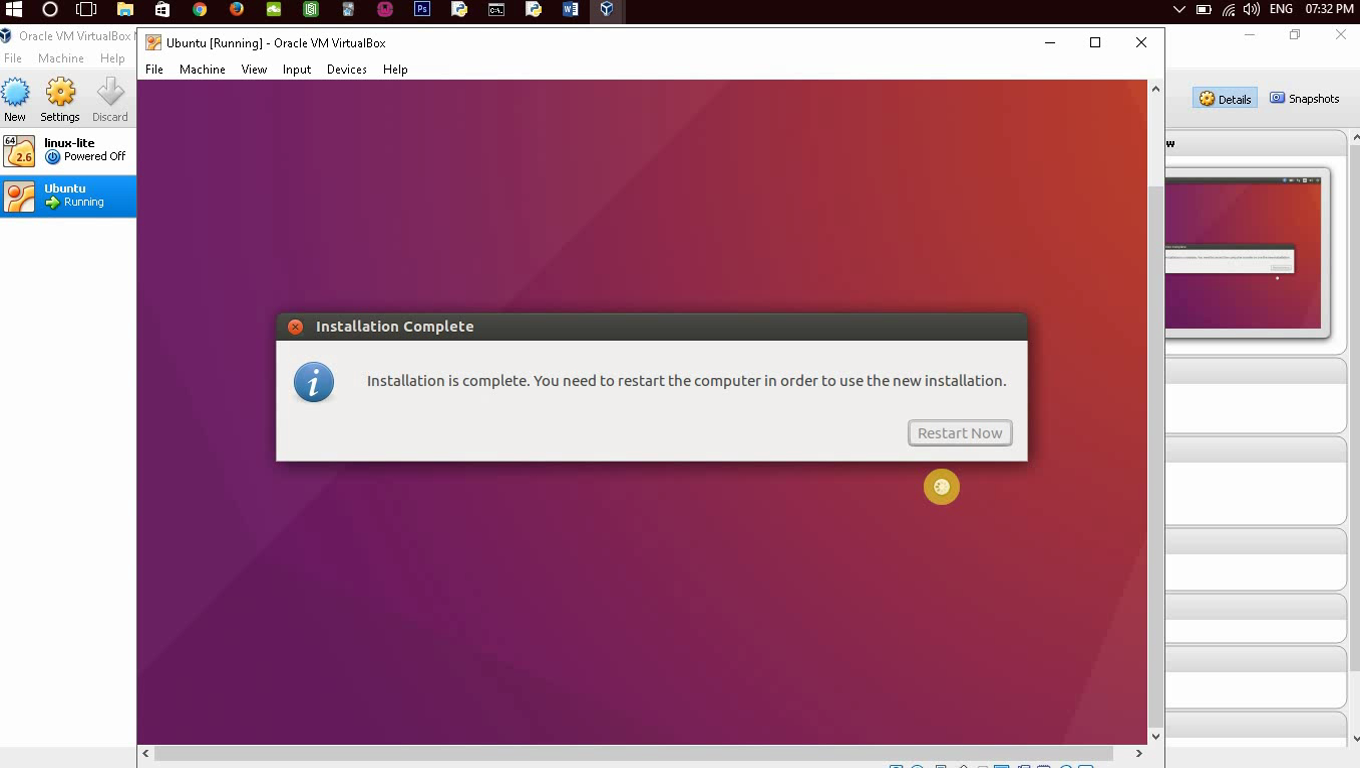Click the Ubuntu preview thumbnail in Manager
The width and height of the screenshot is (1360, 768).
1243,252
